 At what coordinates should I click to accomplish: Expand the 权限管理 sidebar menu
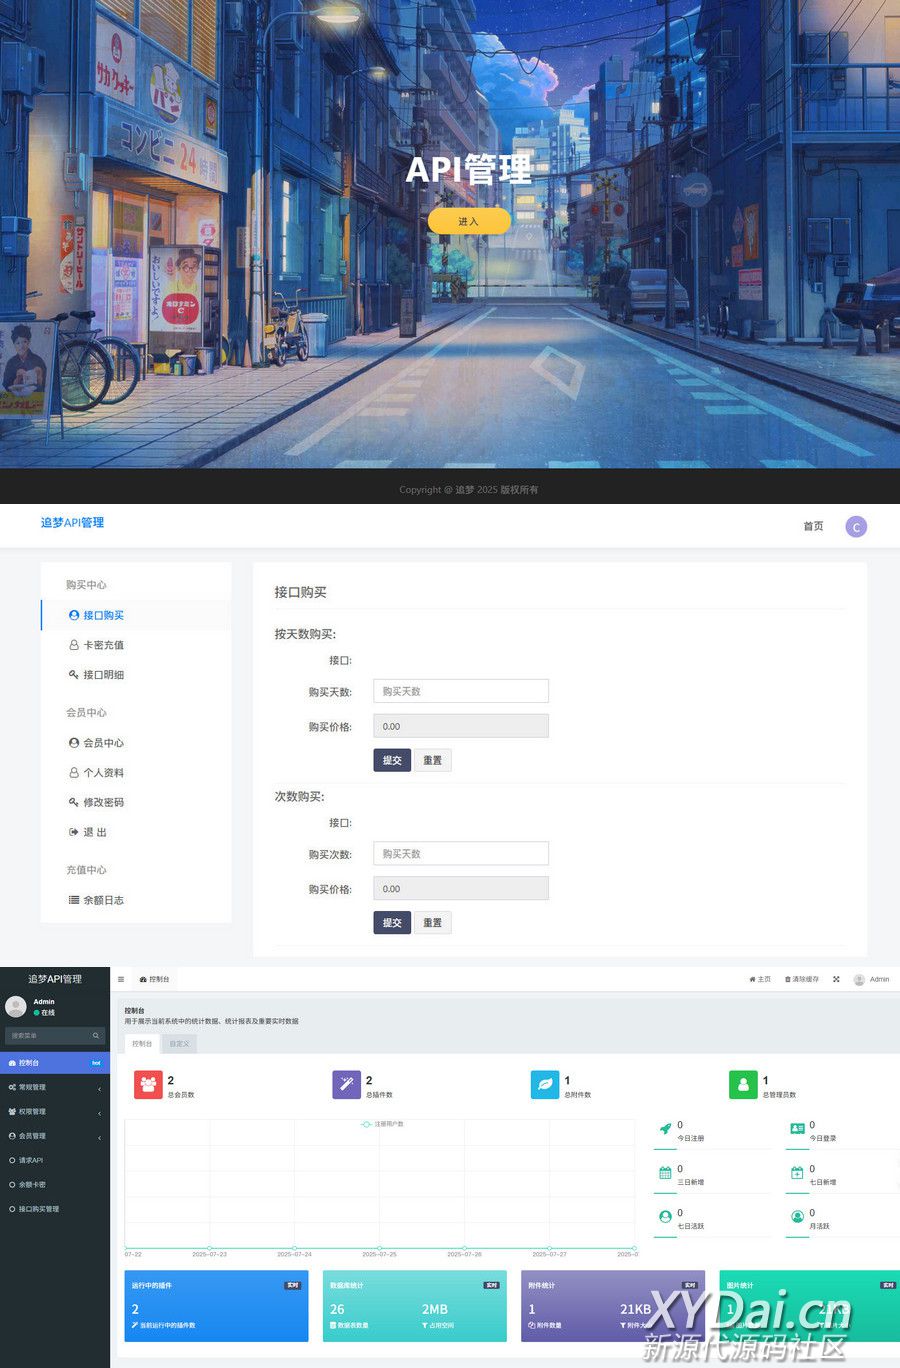click(x=54, y=1111)
